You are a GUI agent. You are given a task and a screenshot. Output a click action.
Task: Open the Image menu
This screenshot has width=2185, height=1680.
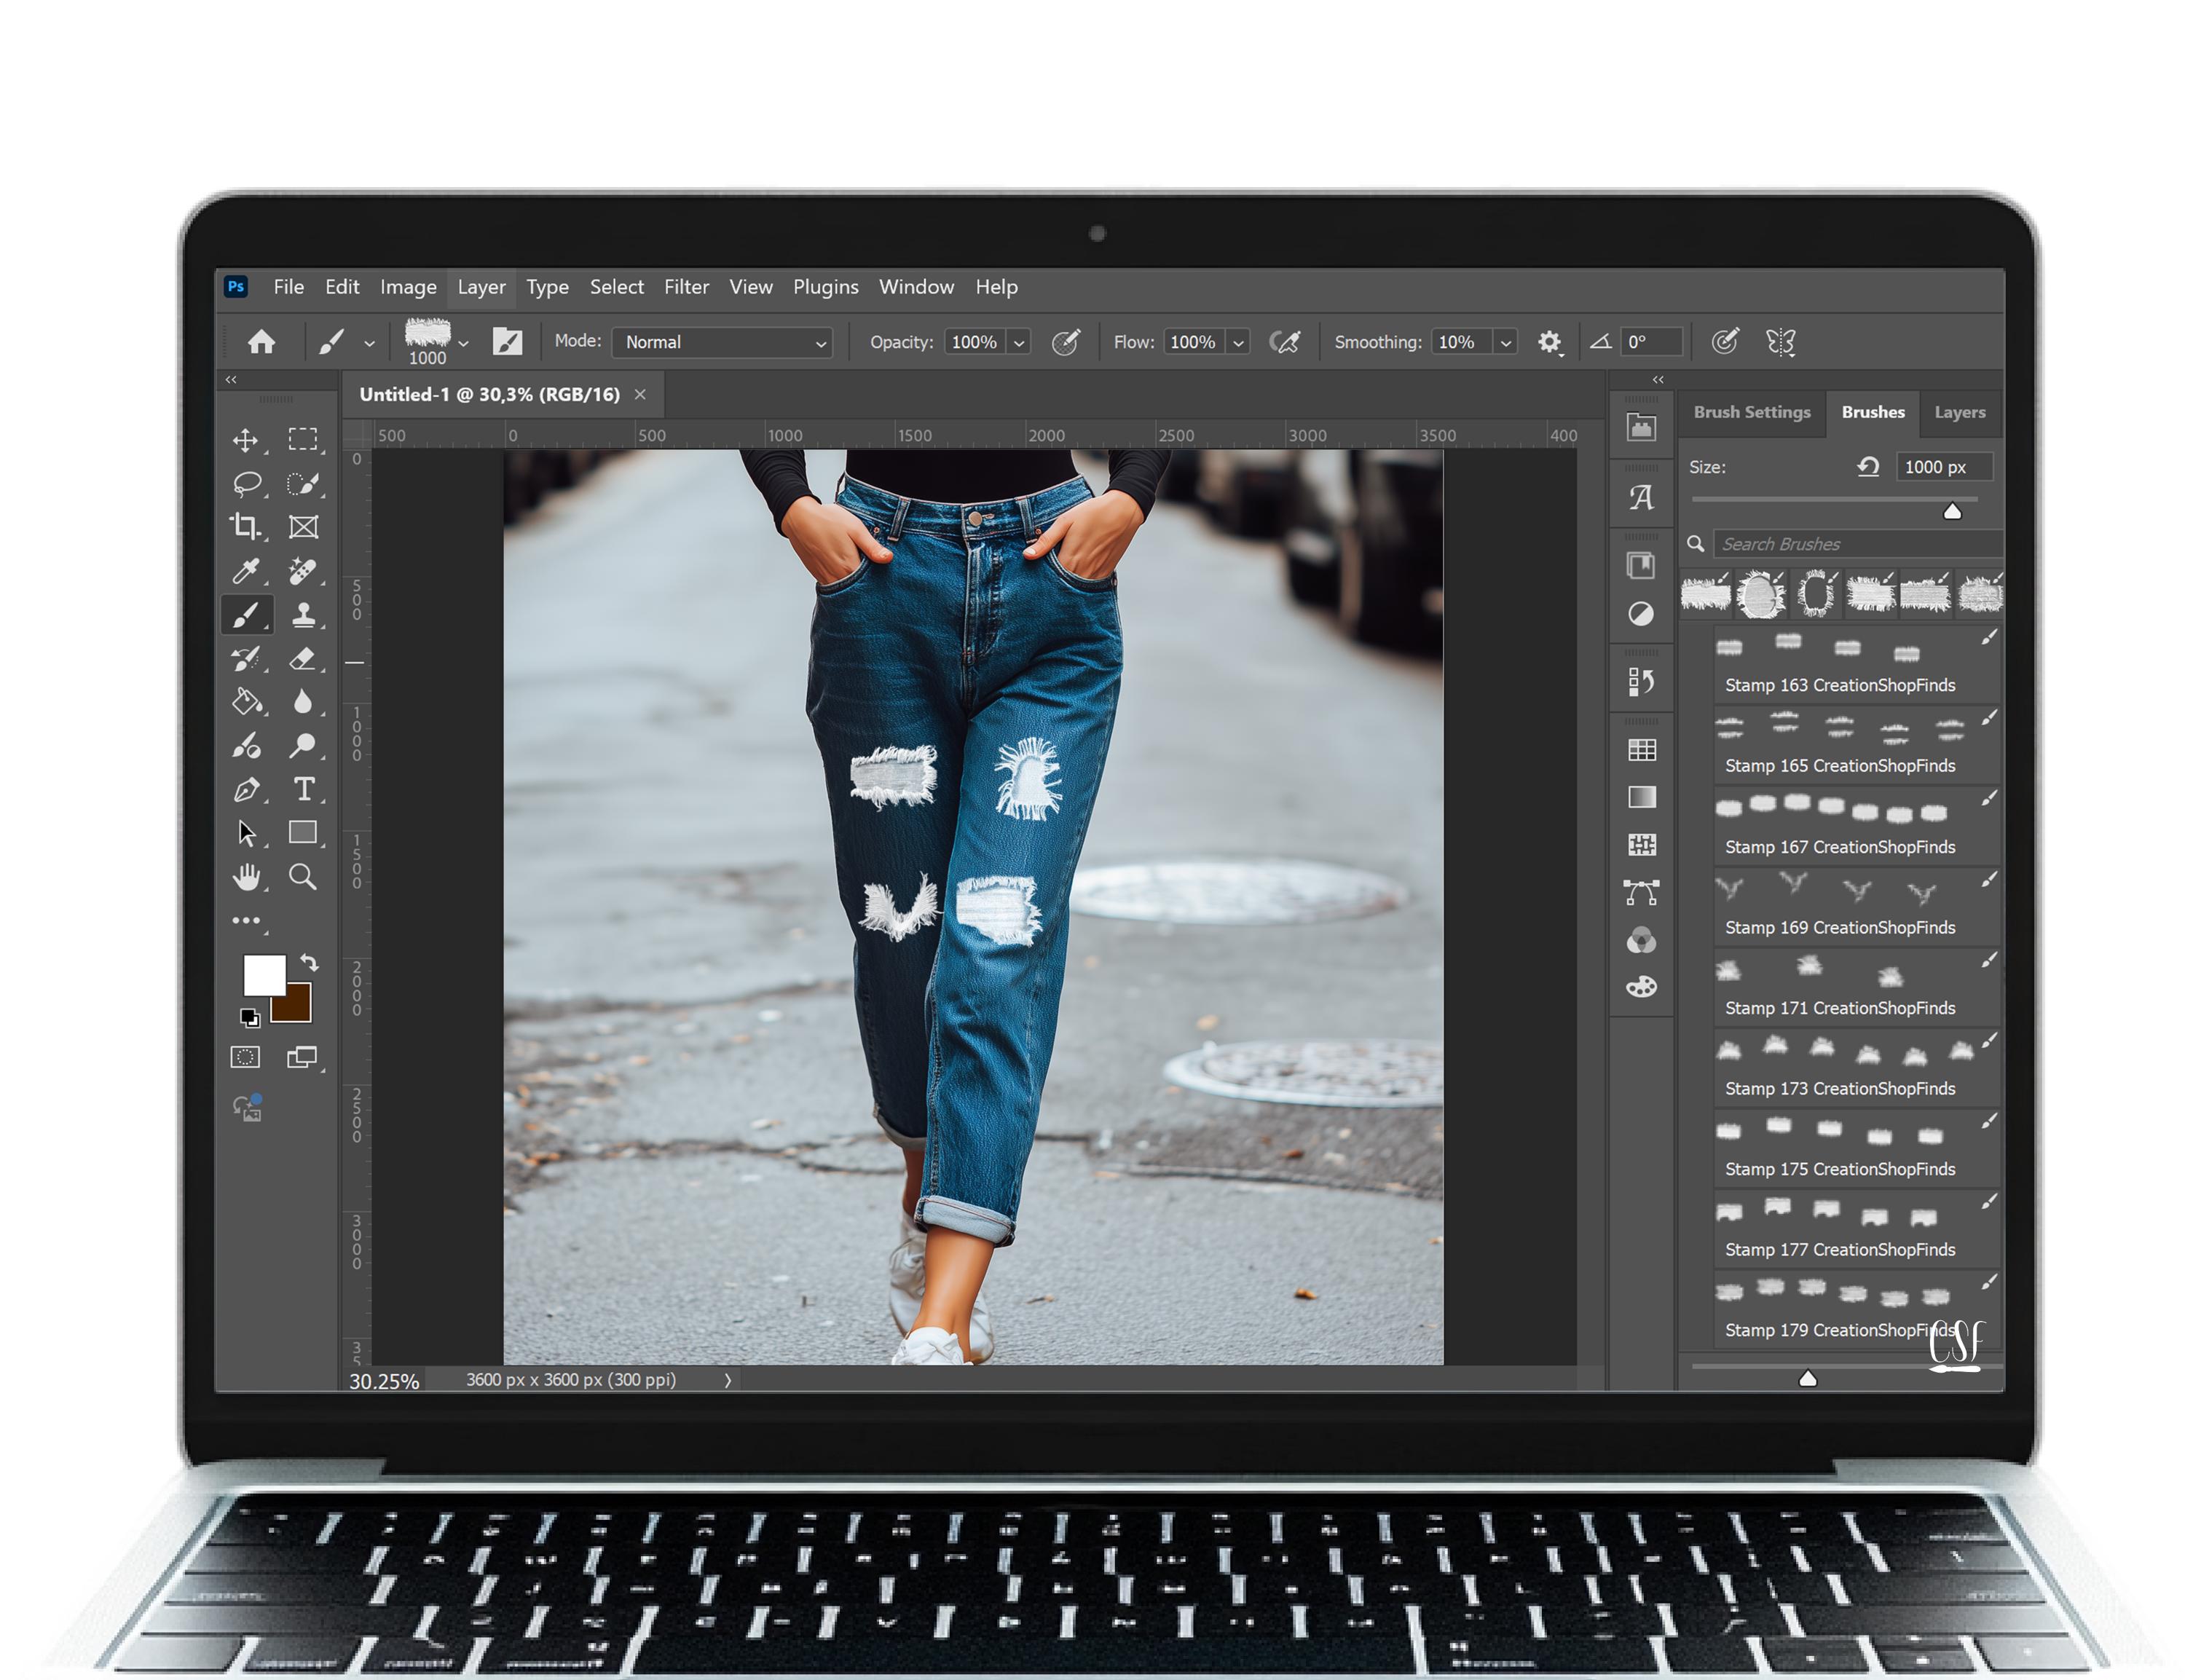coord(408,287)
